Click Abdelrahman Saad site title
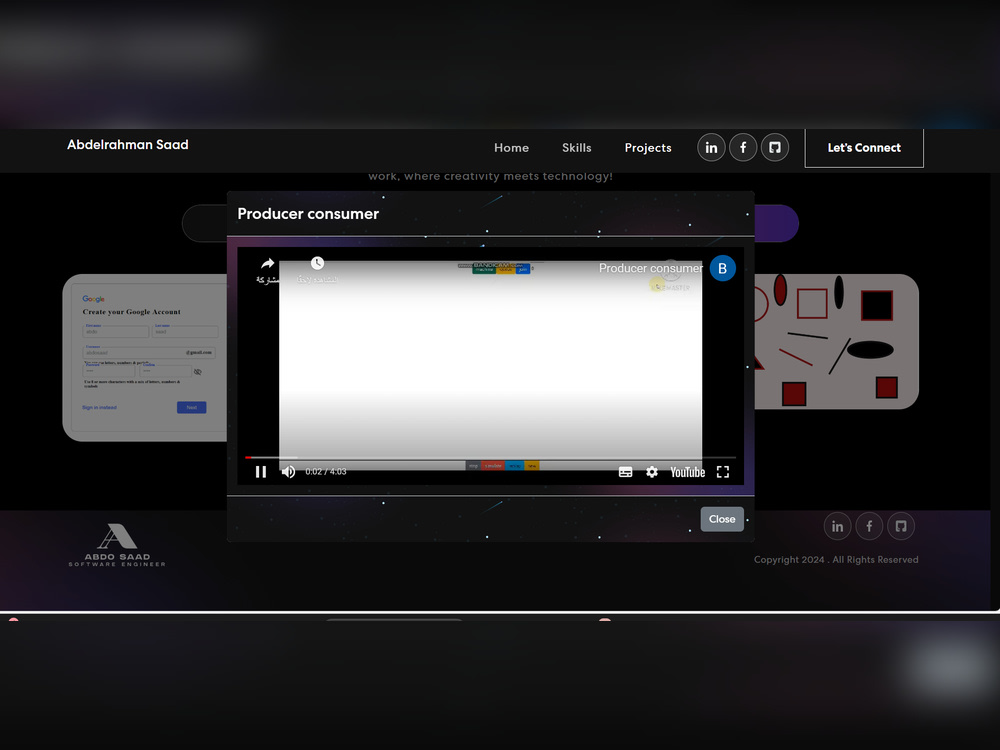 point(128,145)
